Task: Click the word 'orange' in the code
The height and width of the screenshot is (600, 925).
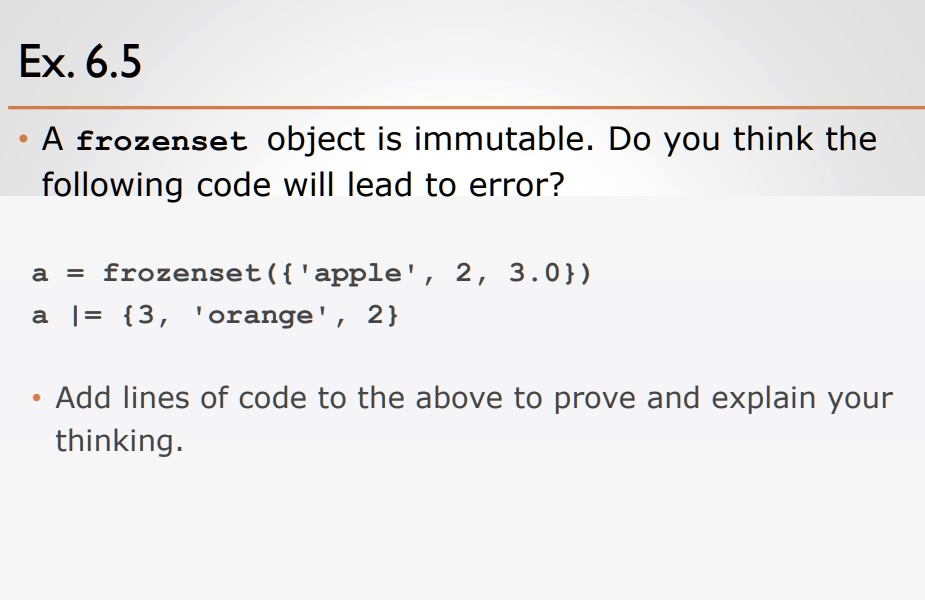Action: 260,315
